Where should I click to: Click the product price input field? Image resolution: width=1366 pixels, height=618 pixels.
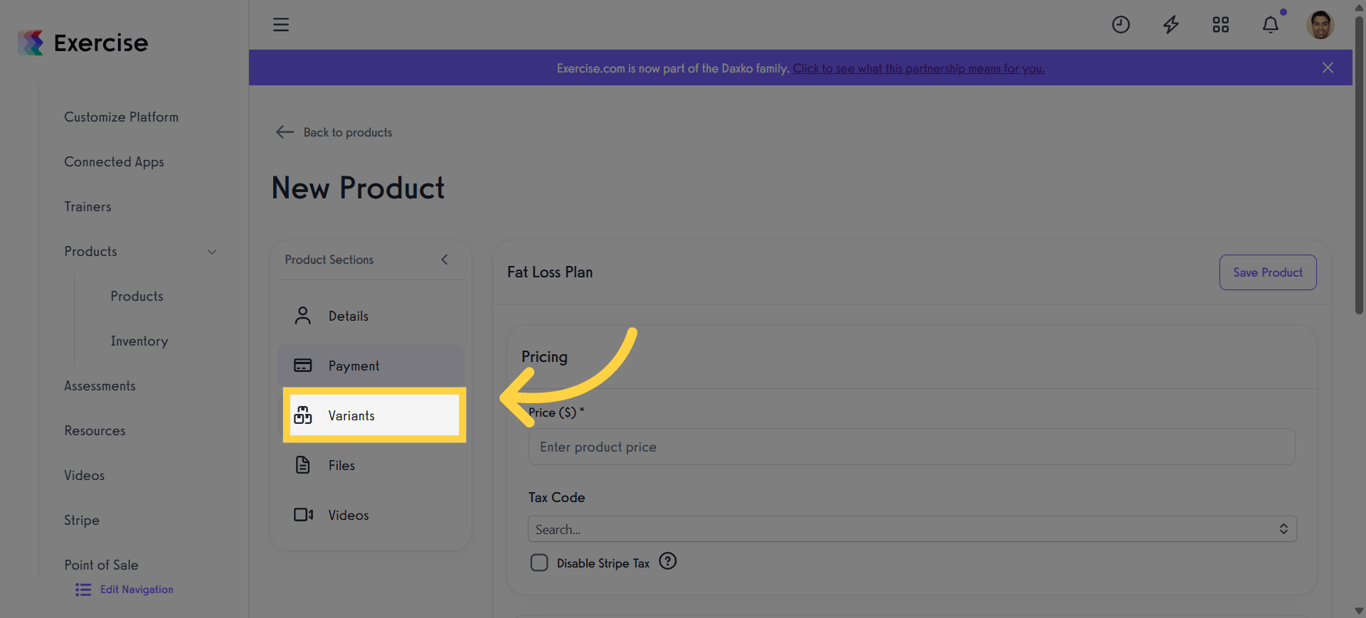[x=910, y=446]
